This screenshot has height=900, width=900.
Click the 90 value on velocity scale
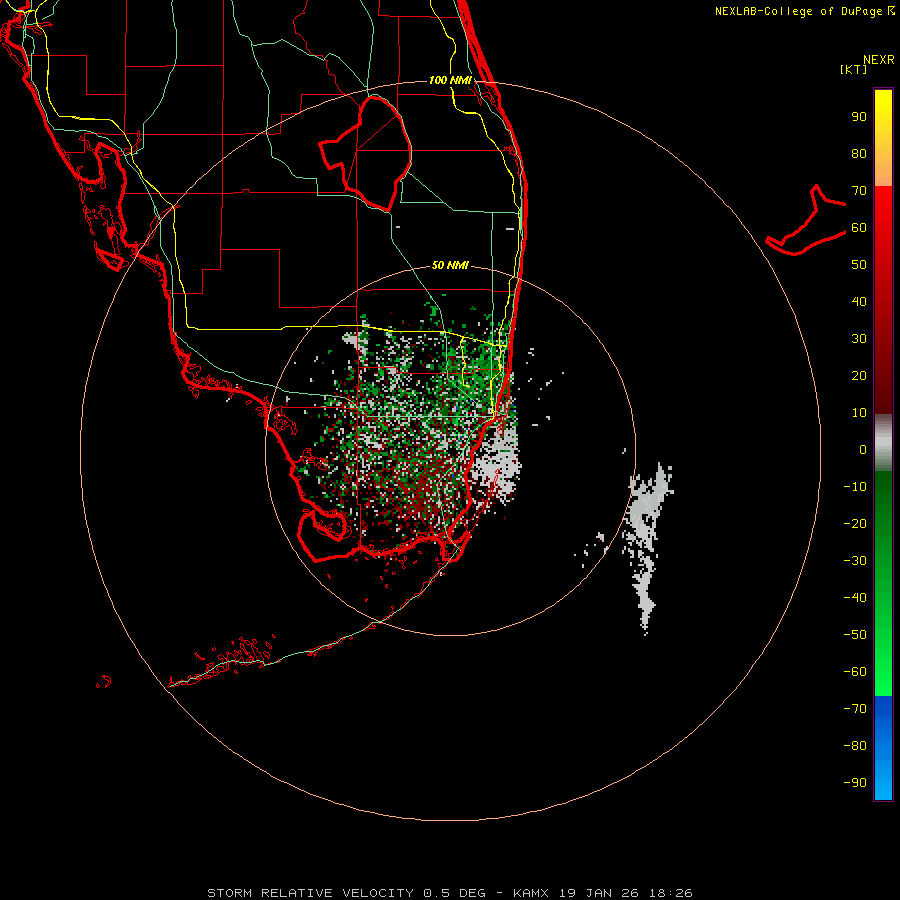(x=859, y=117)
